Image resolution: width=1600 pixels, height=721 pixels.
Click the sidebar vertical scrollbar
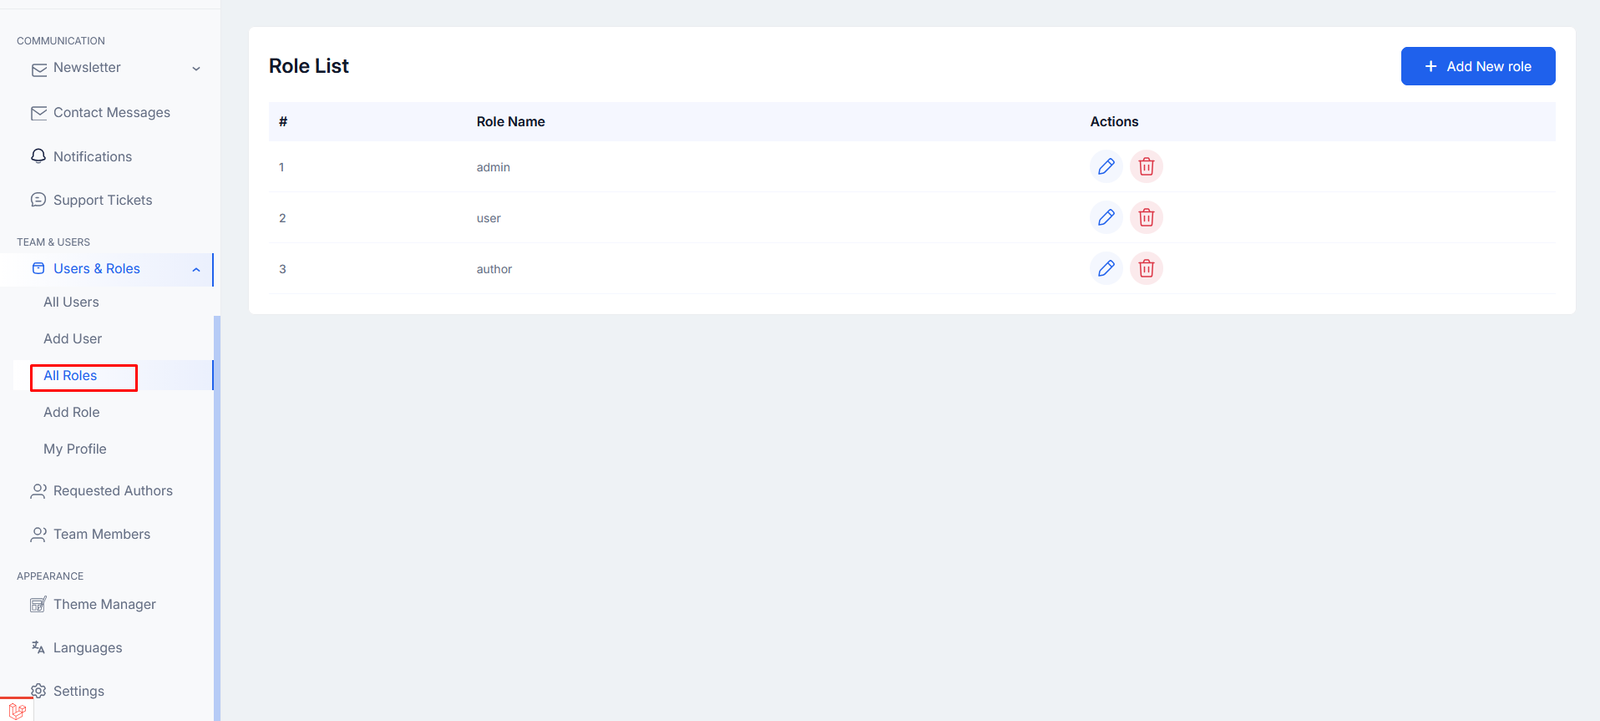click(217, 518)
